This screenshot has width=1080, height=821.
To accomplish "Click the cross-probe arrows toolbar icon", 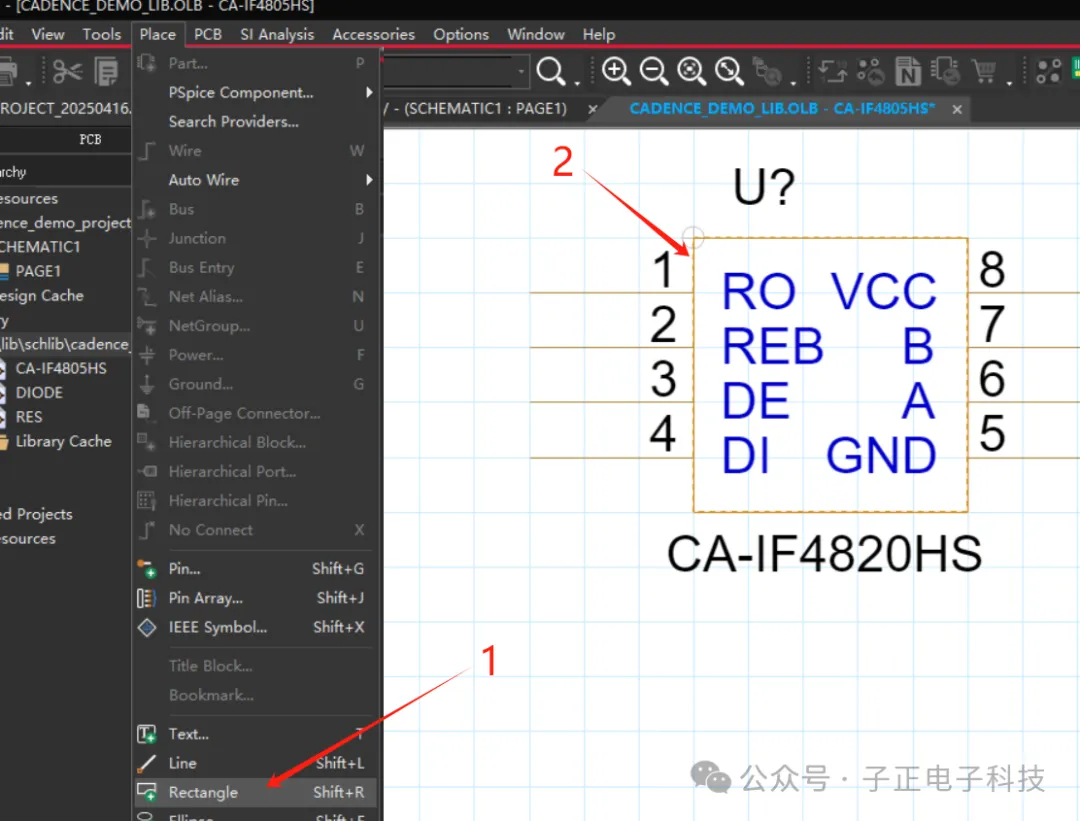I will (832, 71).
